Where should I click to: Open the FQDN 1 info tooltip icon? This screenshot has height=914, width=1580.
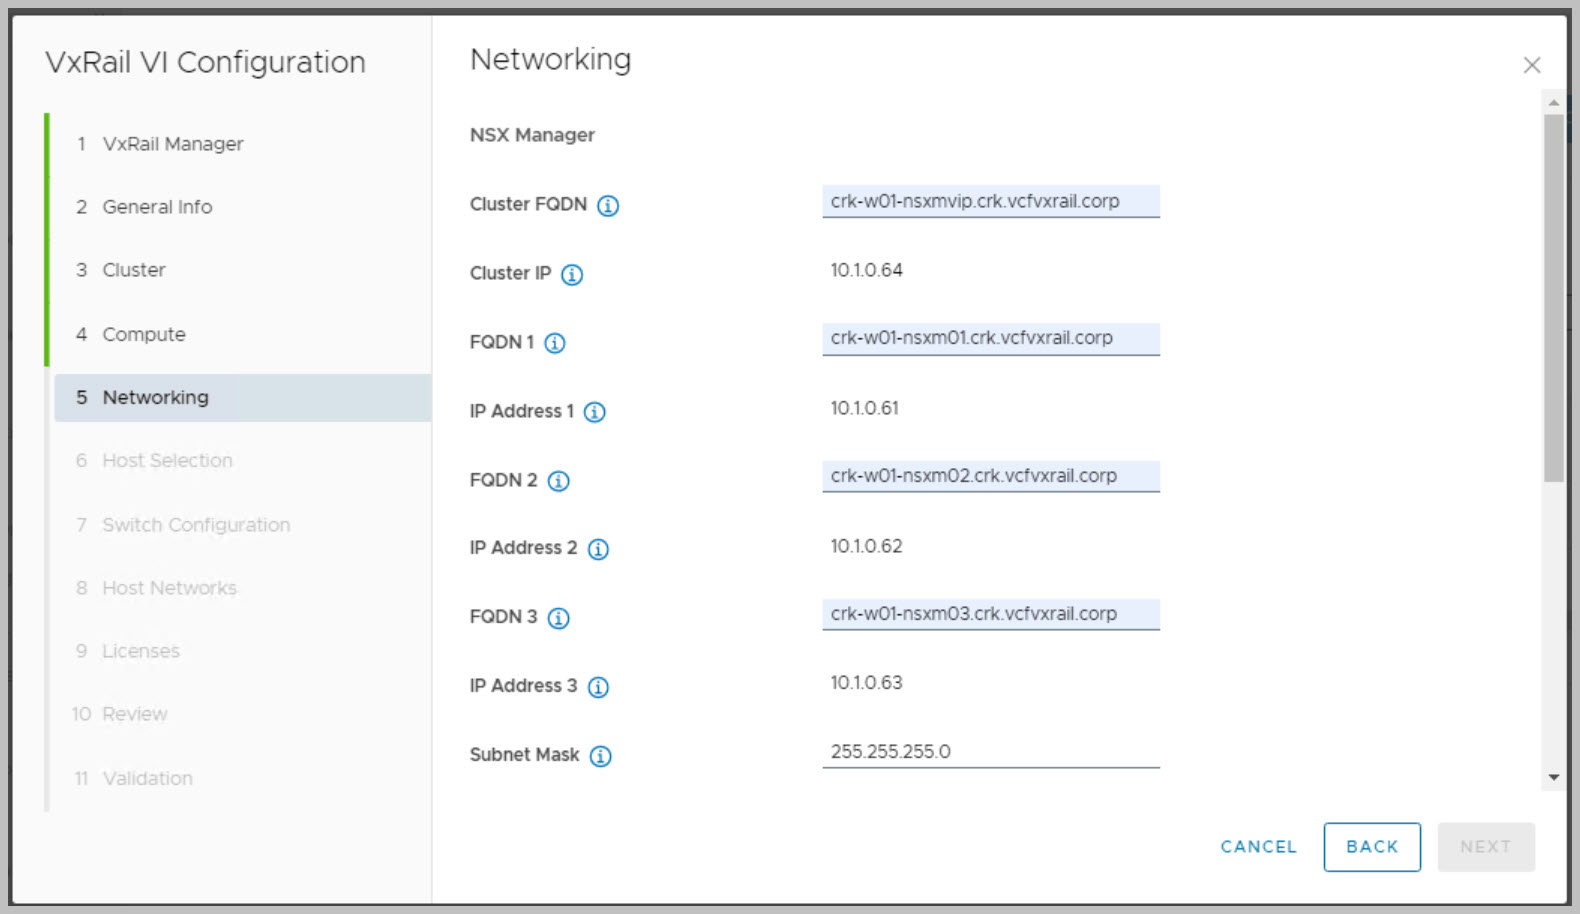tap(555, 343)
